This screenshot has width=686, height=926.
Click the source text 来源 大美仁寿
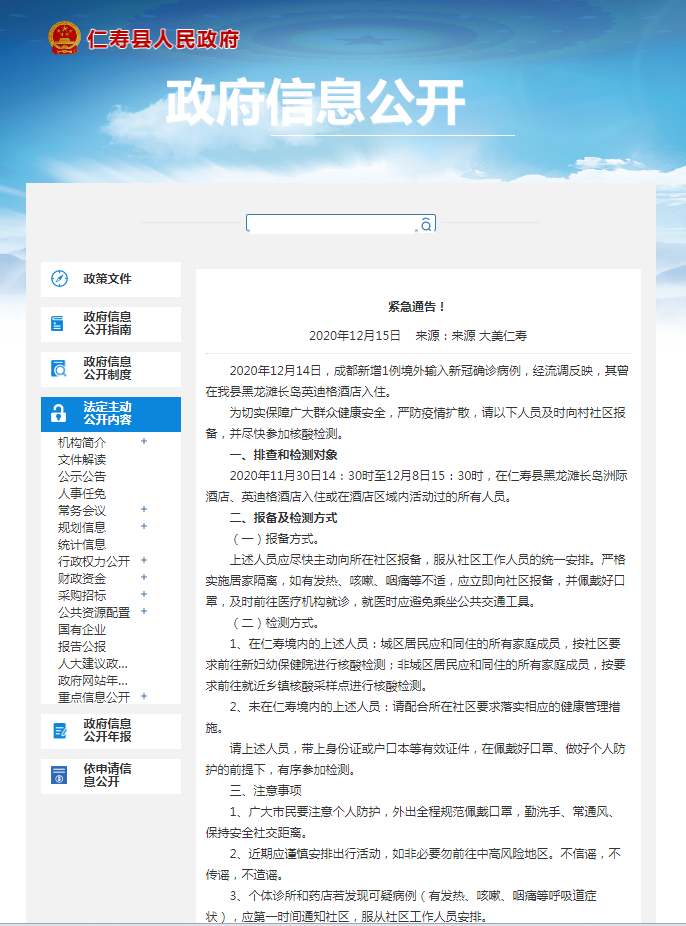[489, 335]
